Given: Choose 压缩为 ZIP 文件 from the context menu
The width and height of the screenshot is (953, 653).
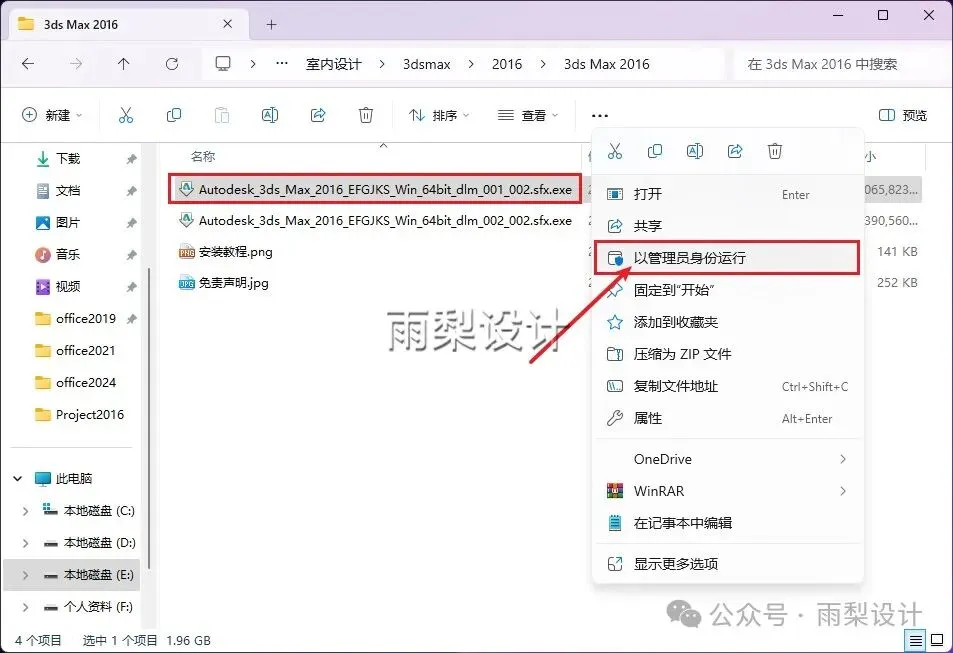Looking at the screenshot, I should [728, 354].
